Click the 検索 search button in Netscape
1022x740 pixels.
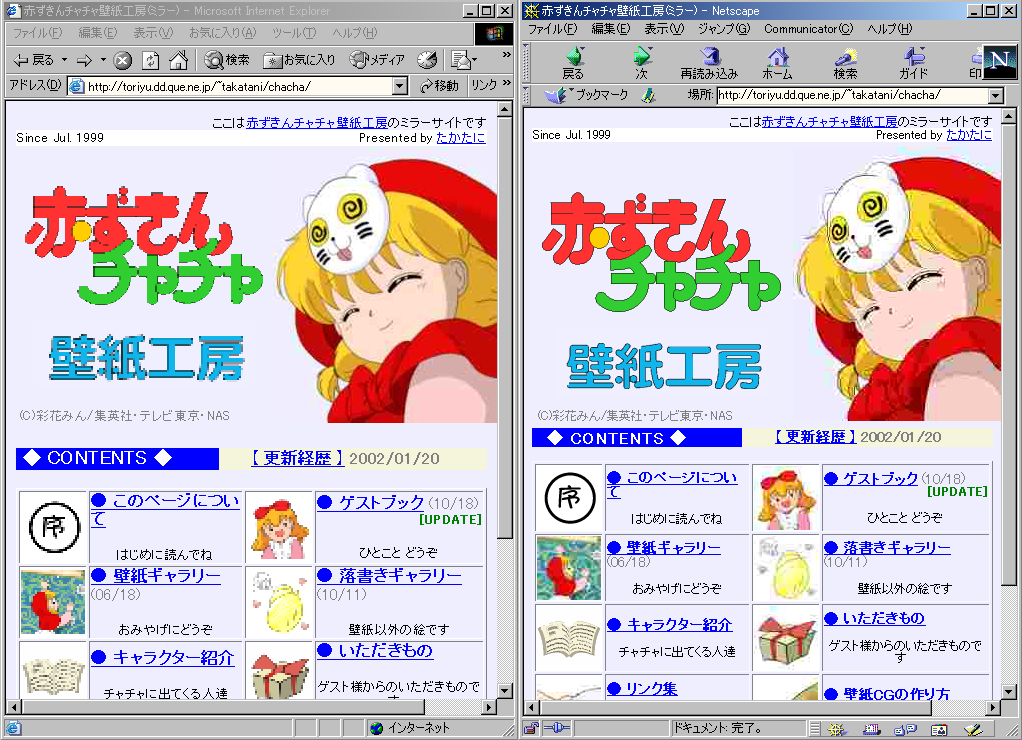(845, 63)
